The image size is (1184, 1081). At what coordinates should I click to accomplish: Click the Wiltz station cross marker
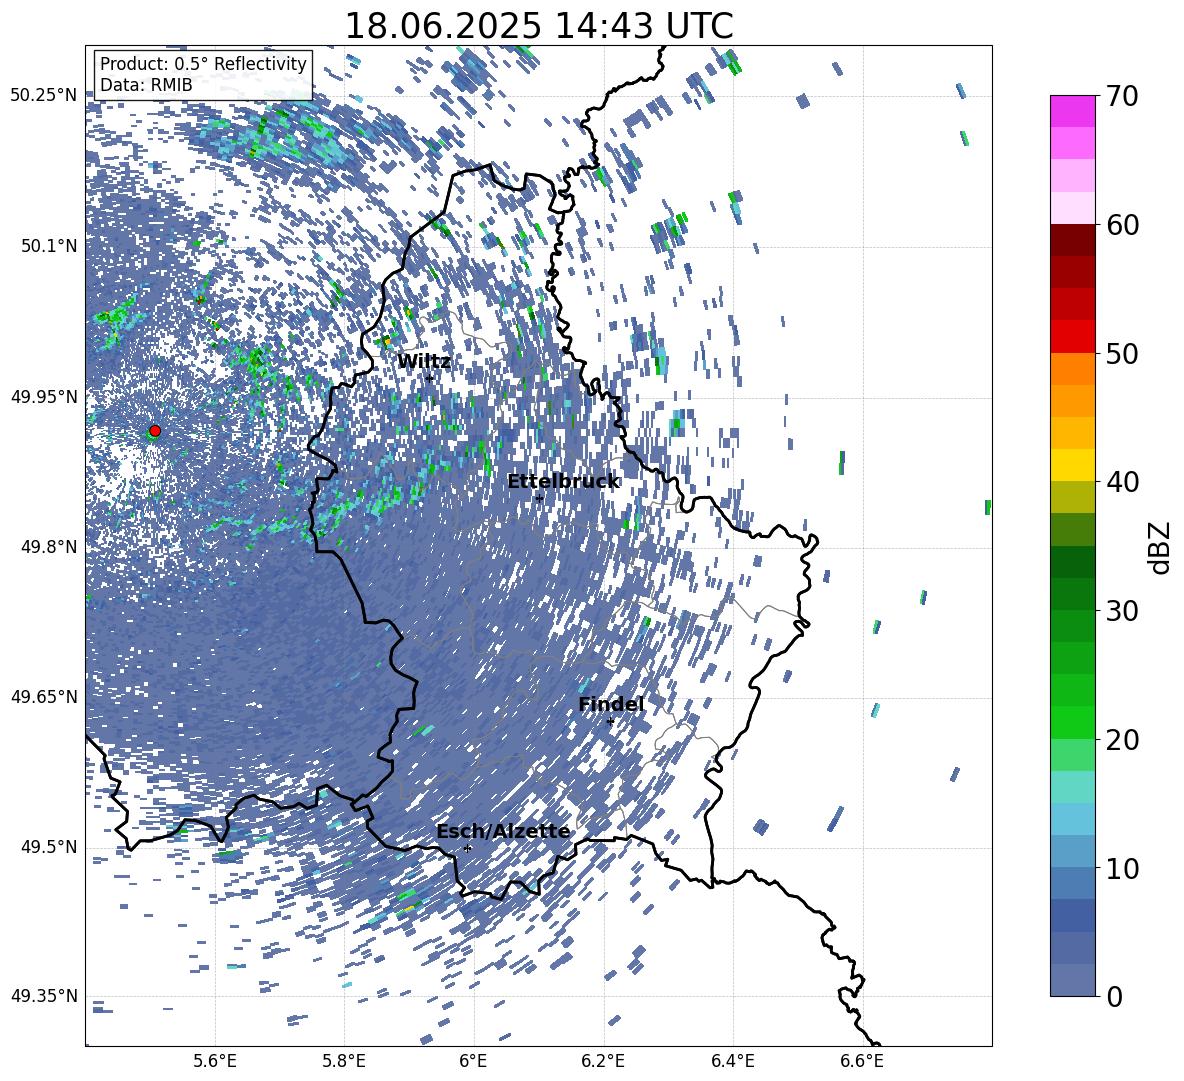pos(429,379)
